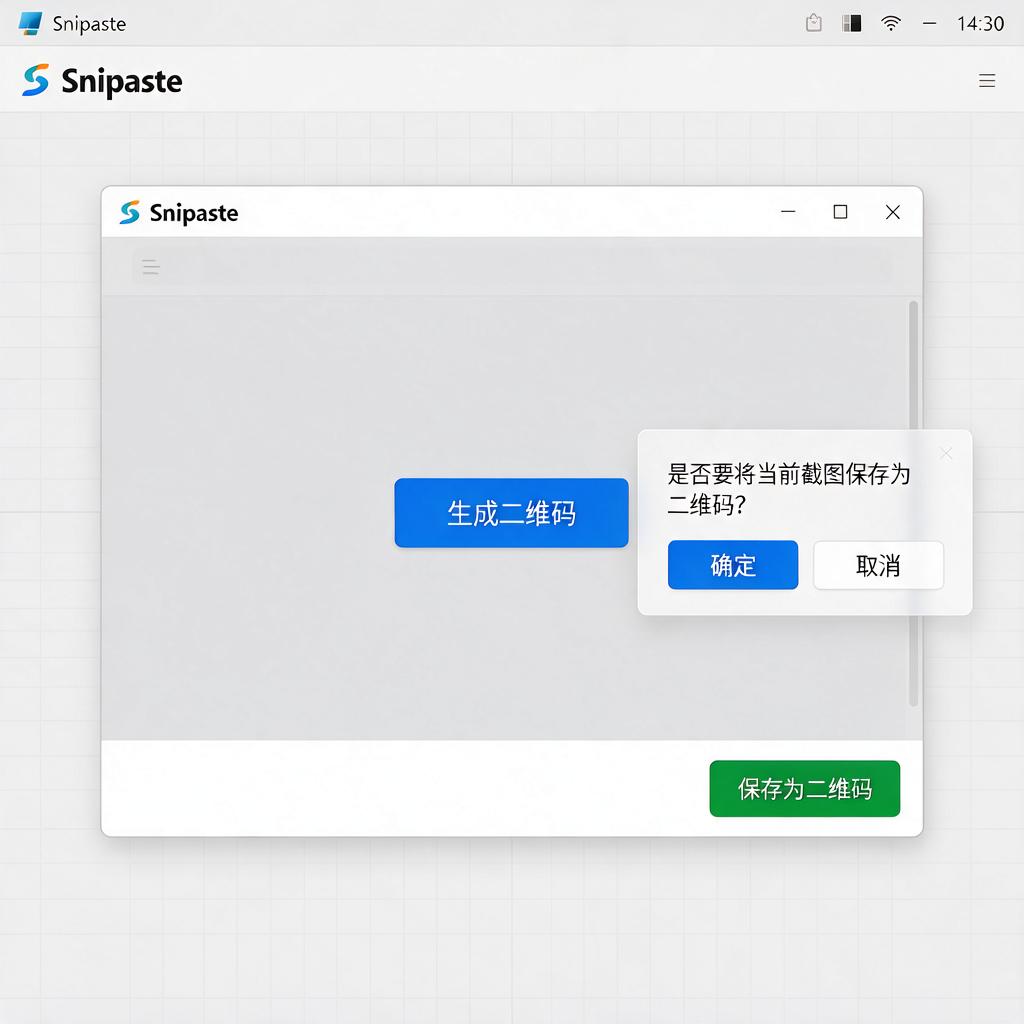Minimize the inner Snipaste window
The image size is (1024, 1024).
click(x=788, y=212)
